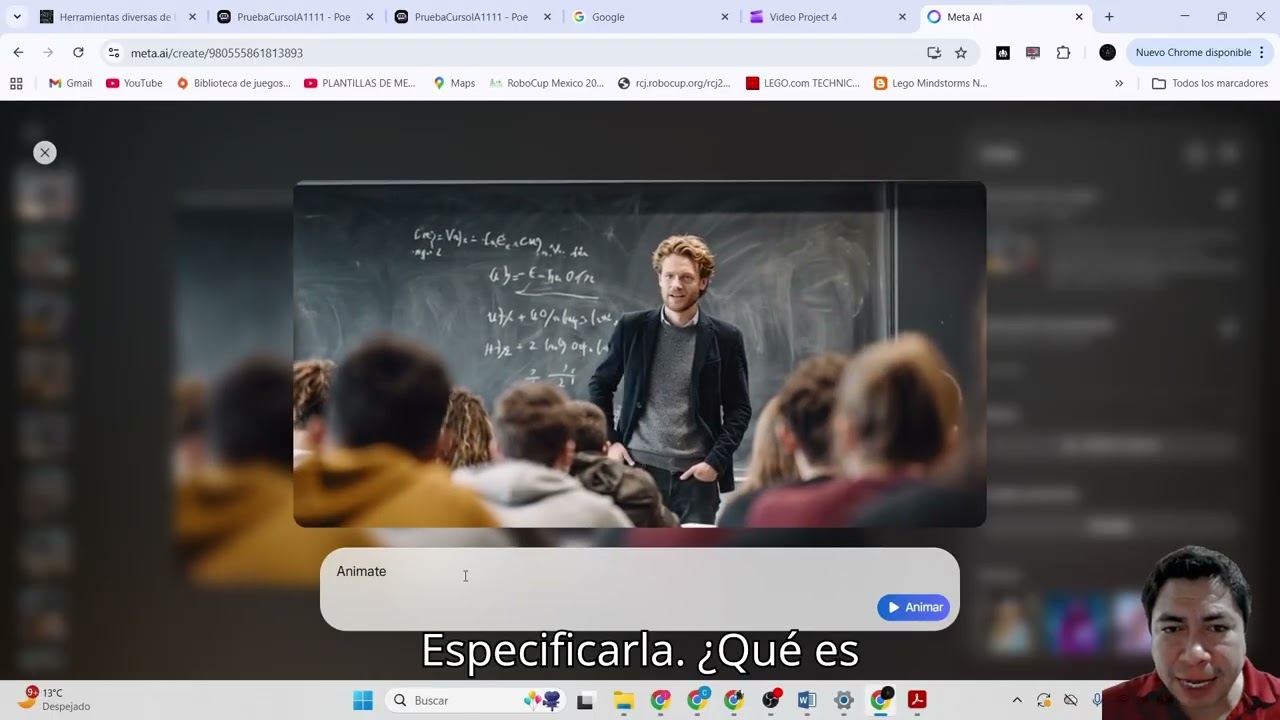1280x720 pixels.
Task: Open Windows Settings gear on taskbar
Action: [844, 700]
